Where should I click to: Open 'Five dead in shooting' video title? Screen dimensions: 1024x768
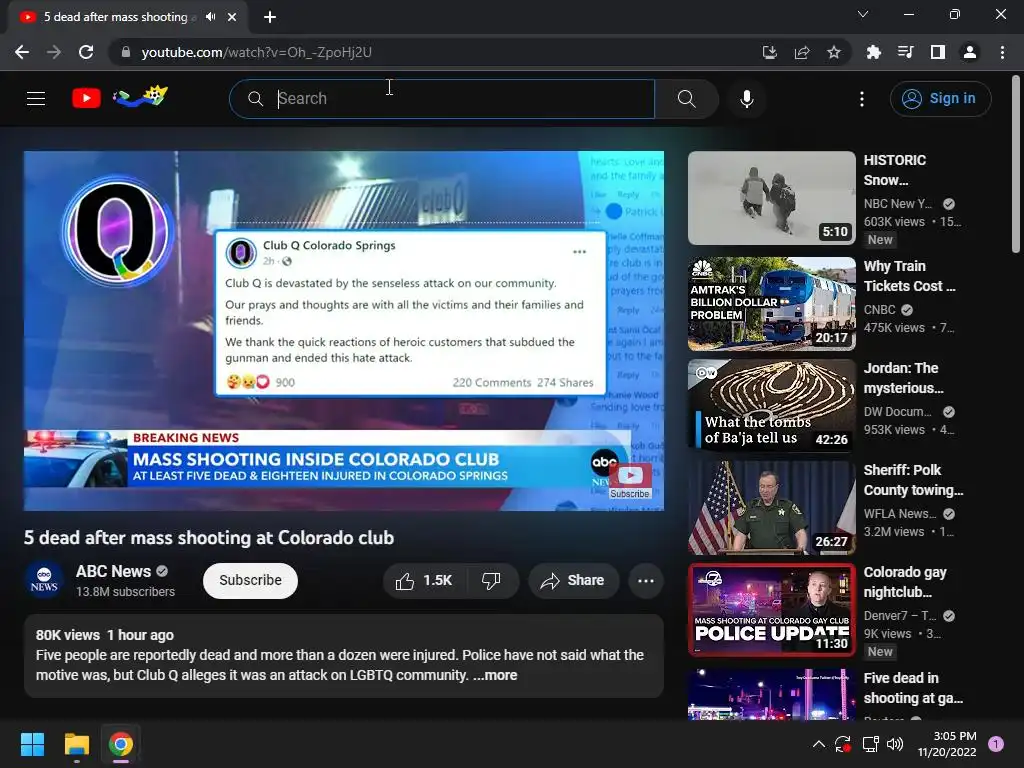(913, 688)
